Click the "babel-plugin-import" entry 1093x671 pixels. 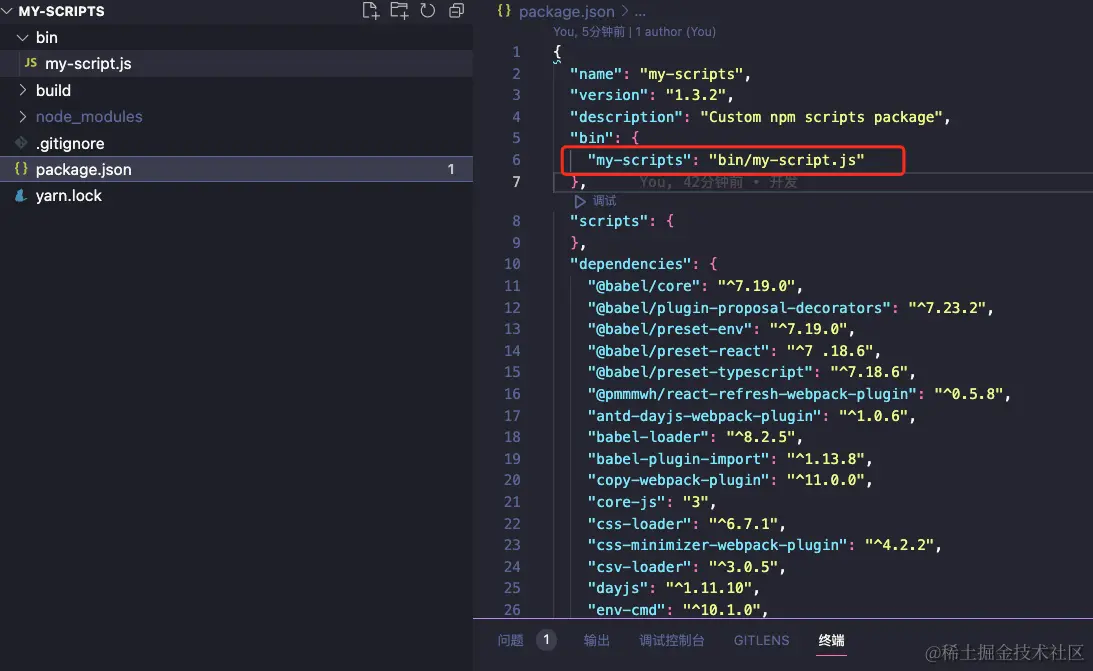click(678, 459)
